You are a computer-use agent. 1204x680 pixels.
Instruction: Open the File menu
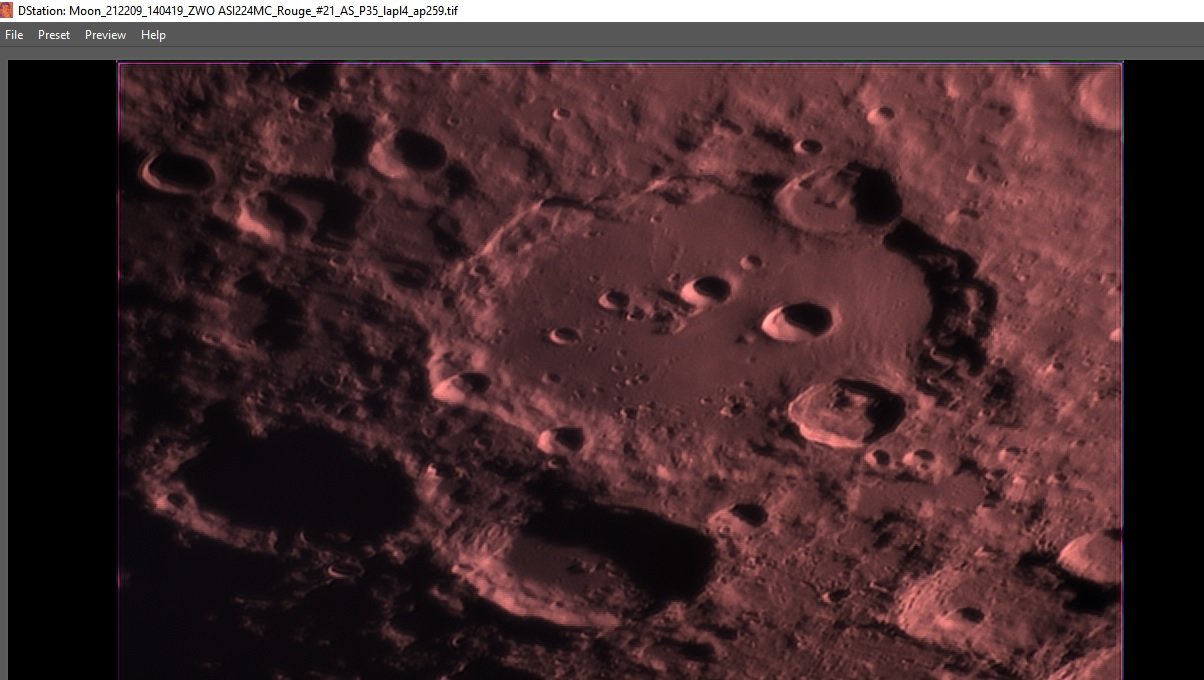[14, 35]
